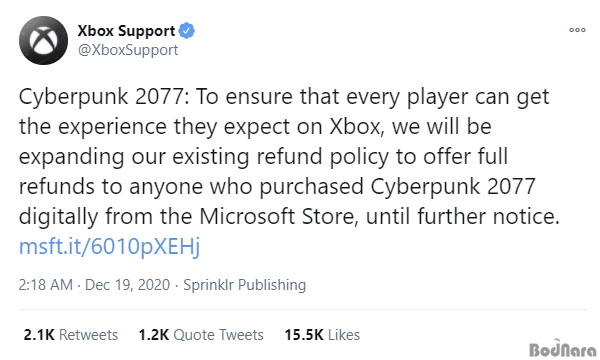This screenshot has height=360, width=600.
Task: View the 15.5K Likes list
Action: click(322, 335)
